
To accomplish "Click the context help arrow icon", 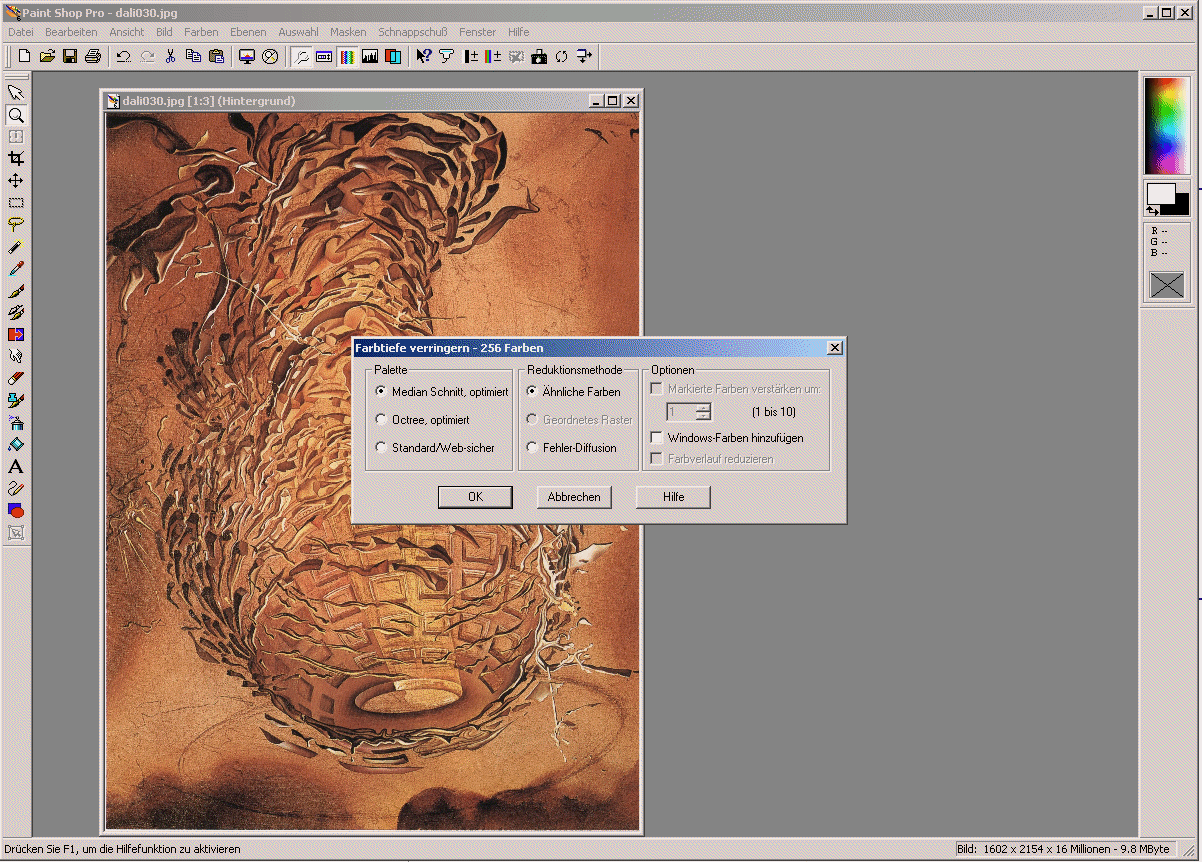I will 424,56.
